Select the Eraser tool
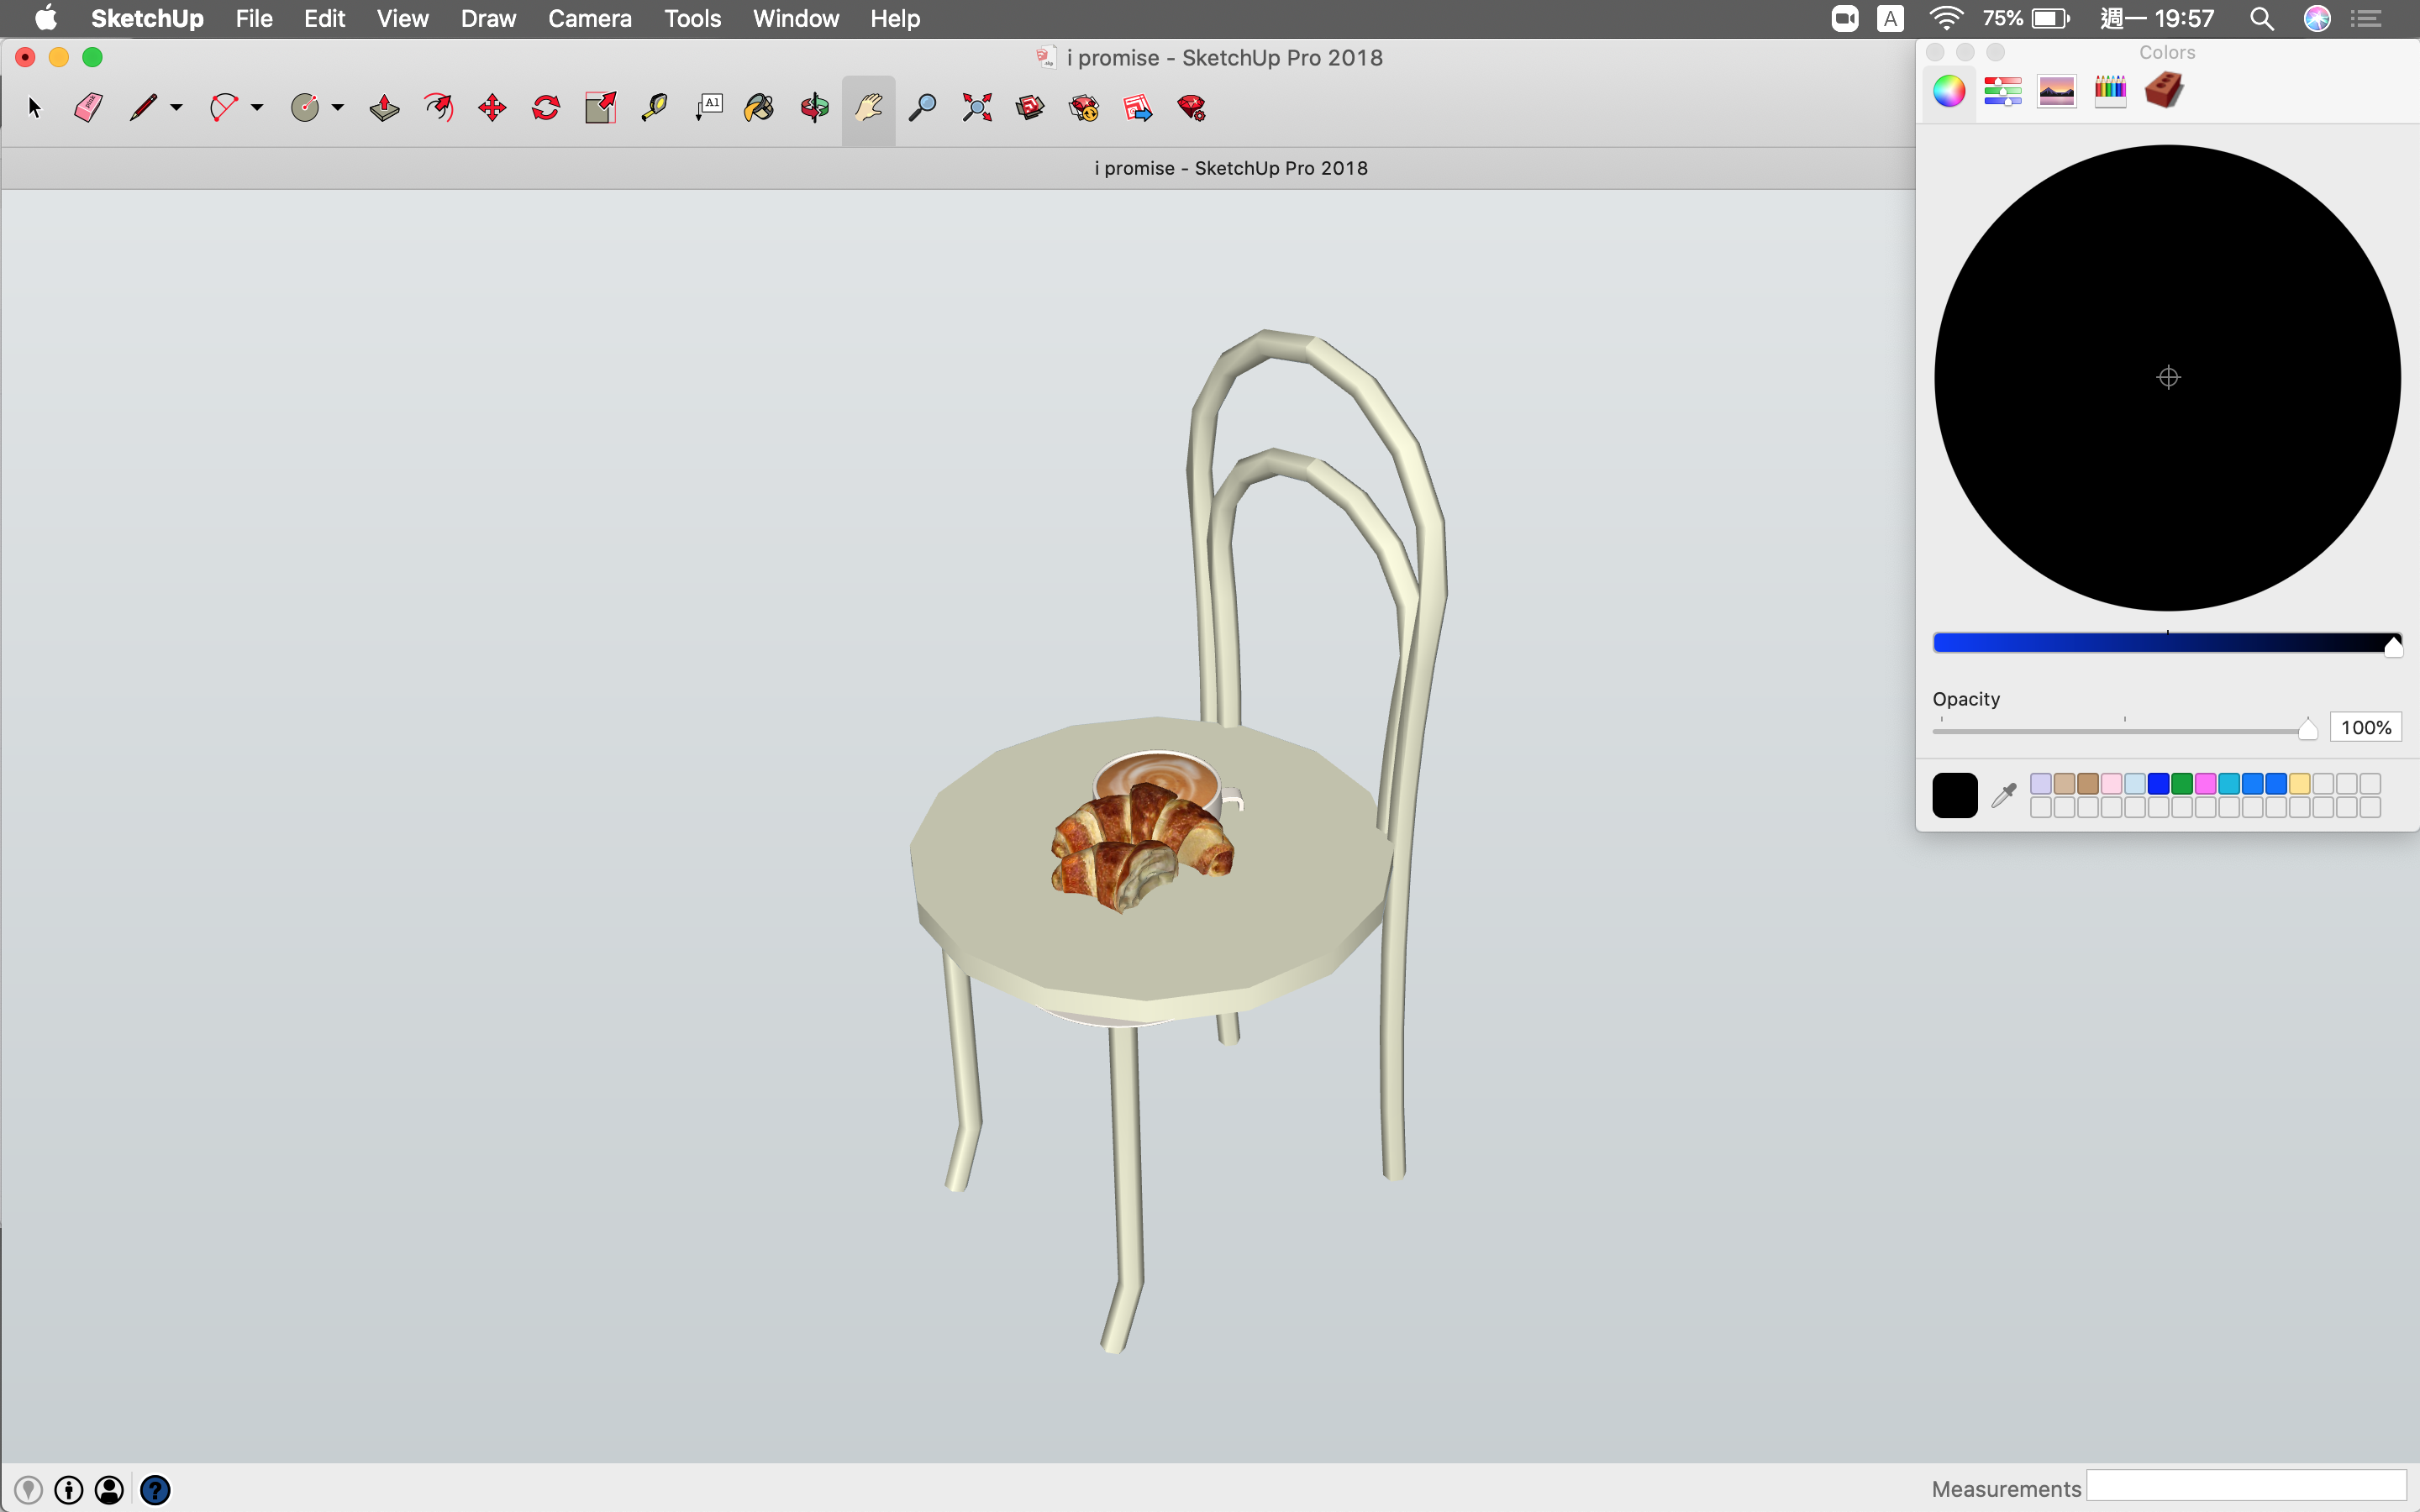Screen dimensions: 2420x1512 point(88,108)
